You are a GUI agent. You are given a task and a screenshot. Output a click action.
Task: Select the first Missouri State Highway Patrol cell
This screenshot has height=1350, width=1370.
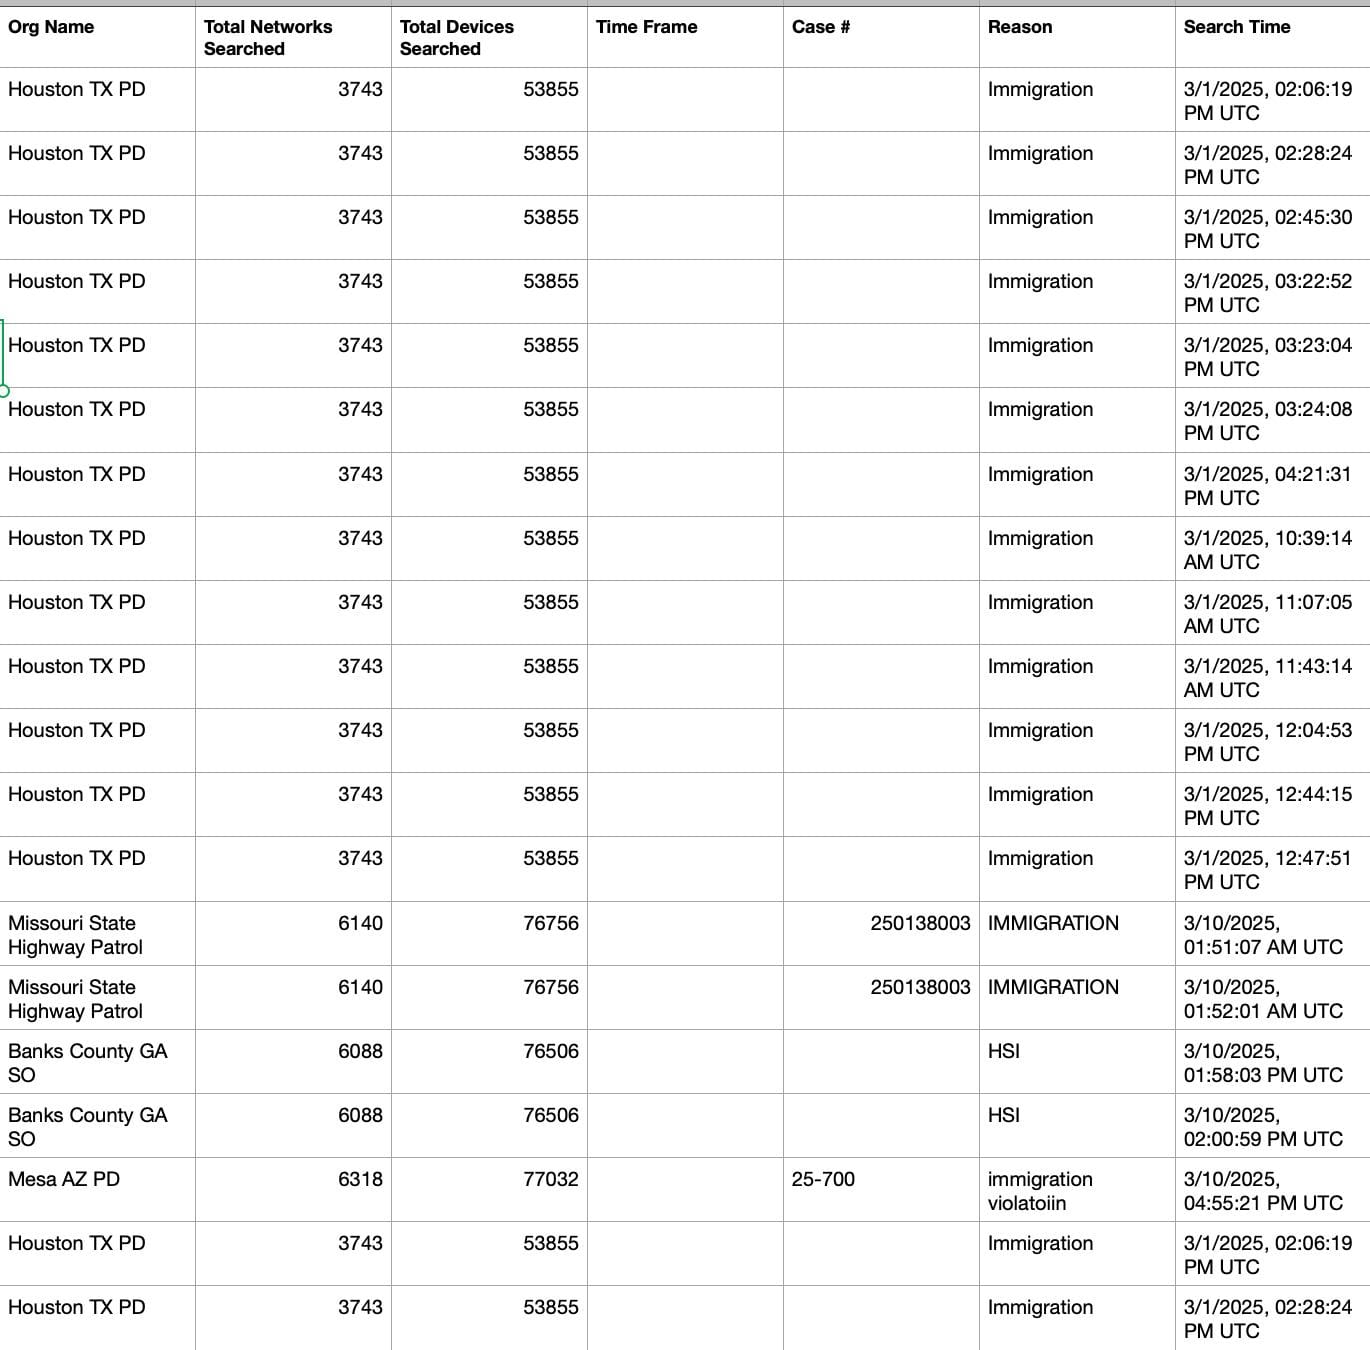coord(97,934)
